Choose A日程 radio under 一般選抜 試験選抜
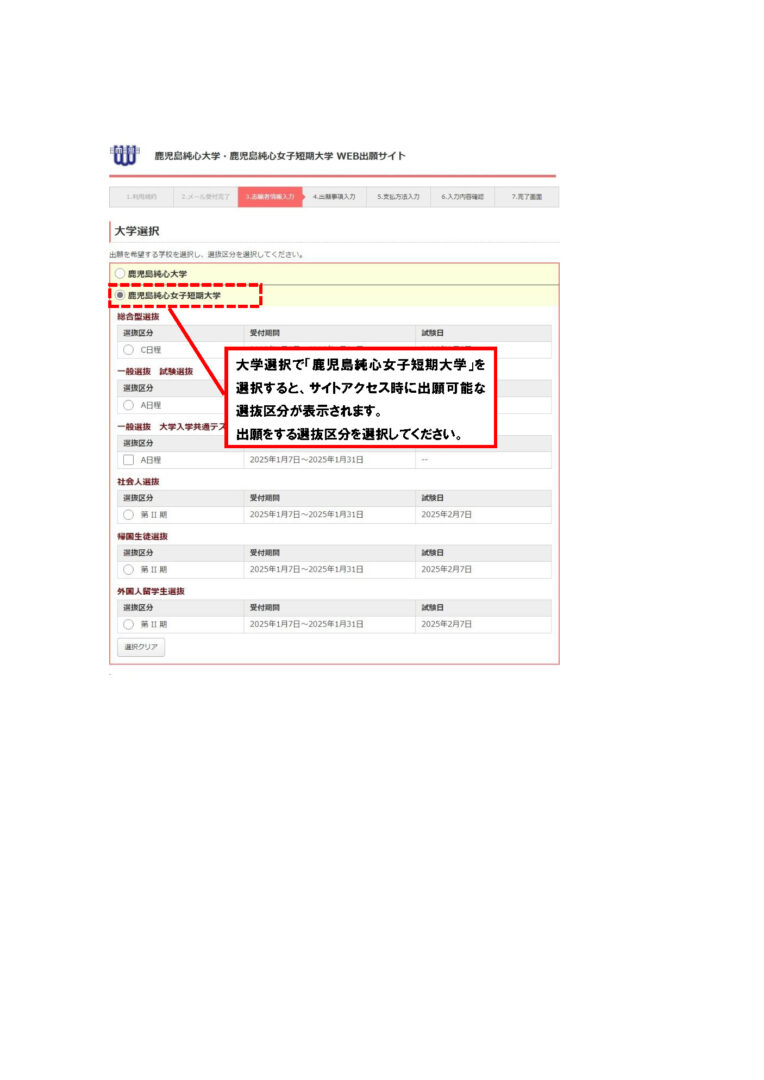 pos(128,405)
